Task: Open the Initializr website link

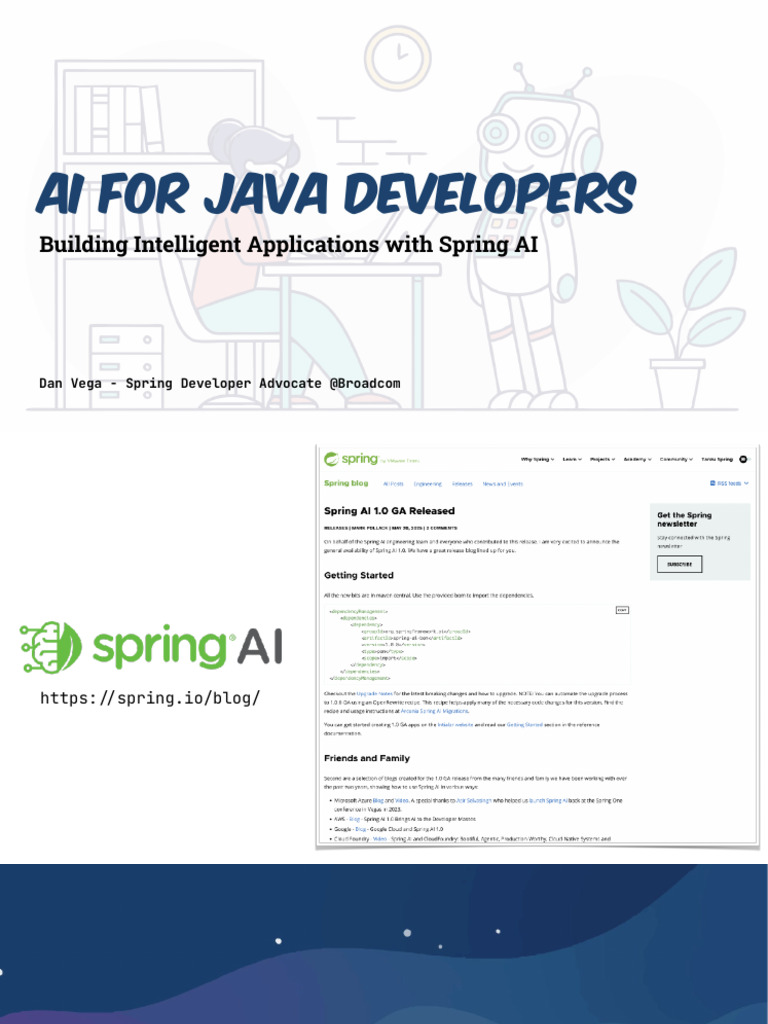Action: click(x=455, y=725)
